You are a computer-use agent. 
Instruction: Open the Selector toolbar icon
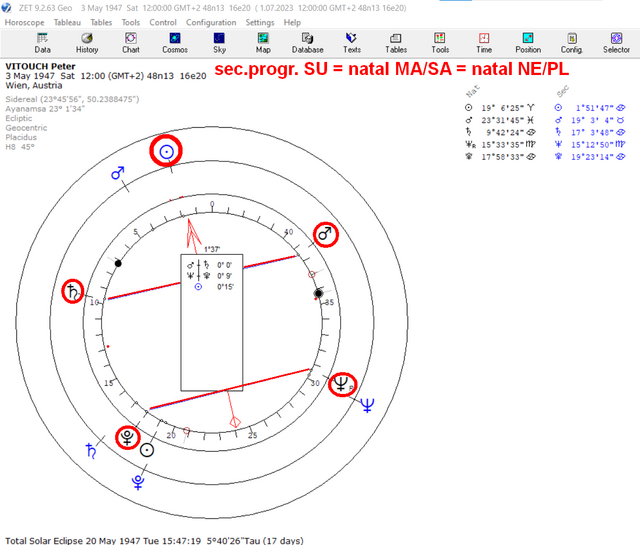[616, 43]
